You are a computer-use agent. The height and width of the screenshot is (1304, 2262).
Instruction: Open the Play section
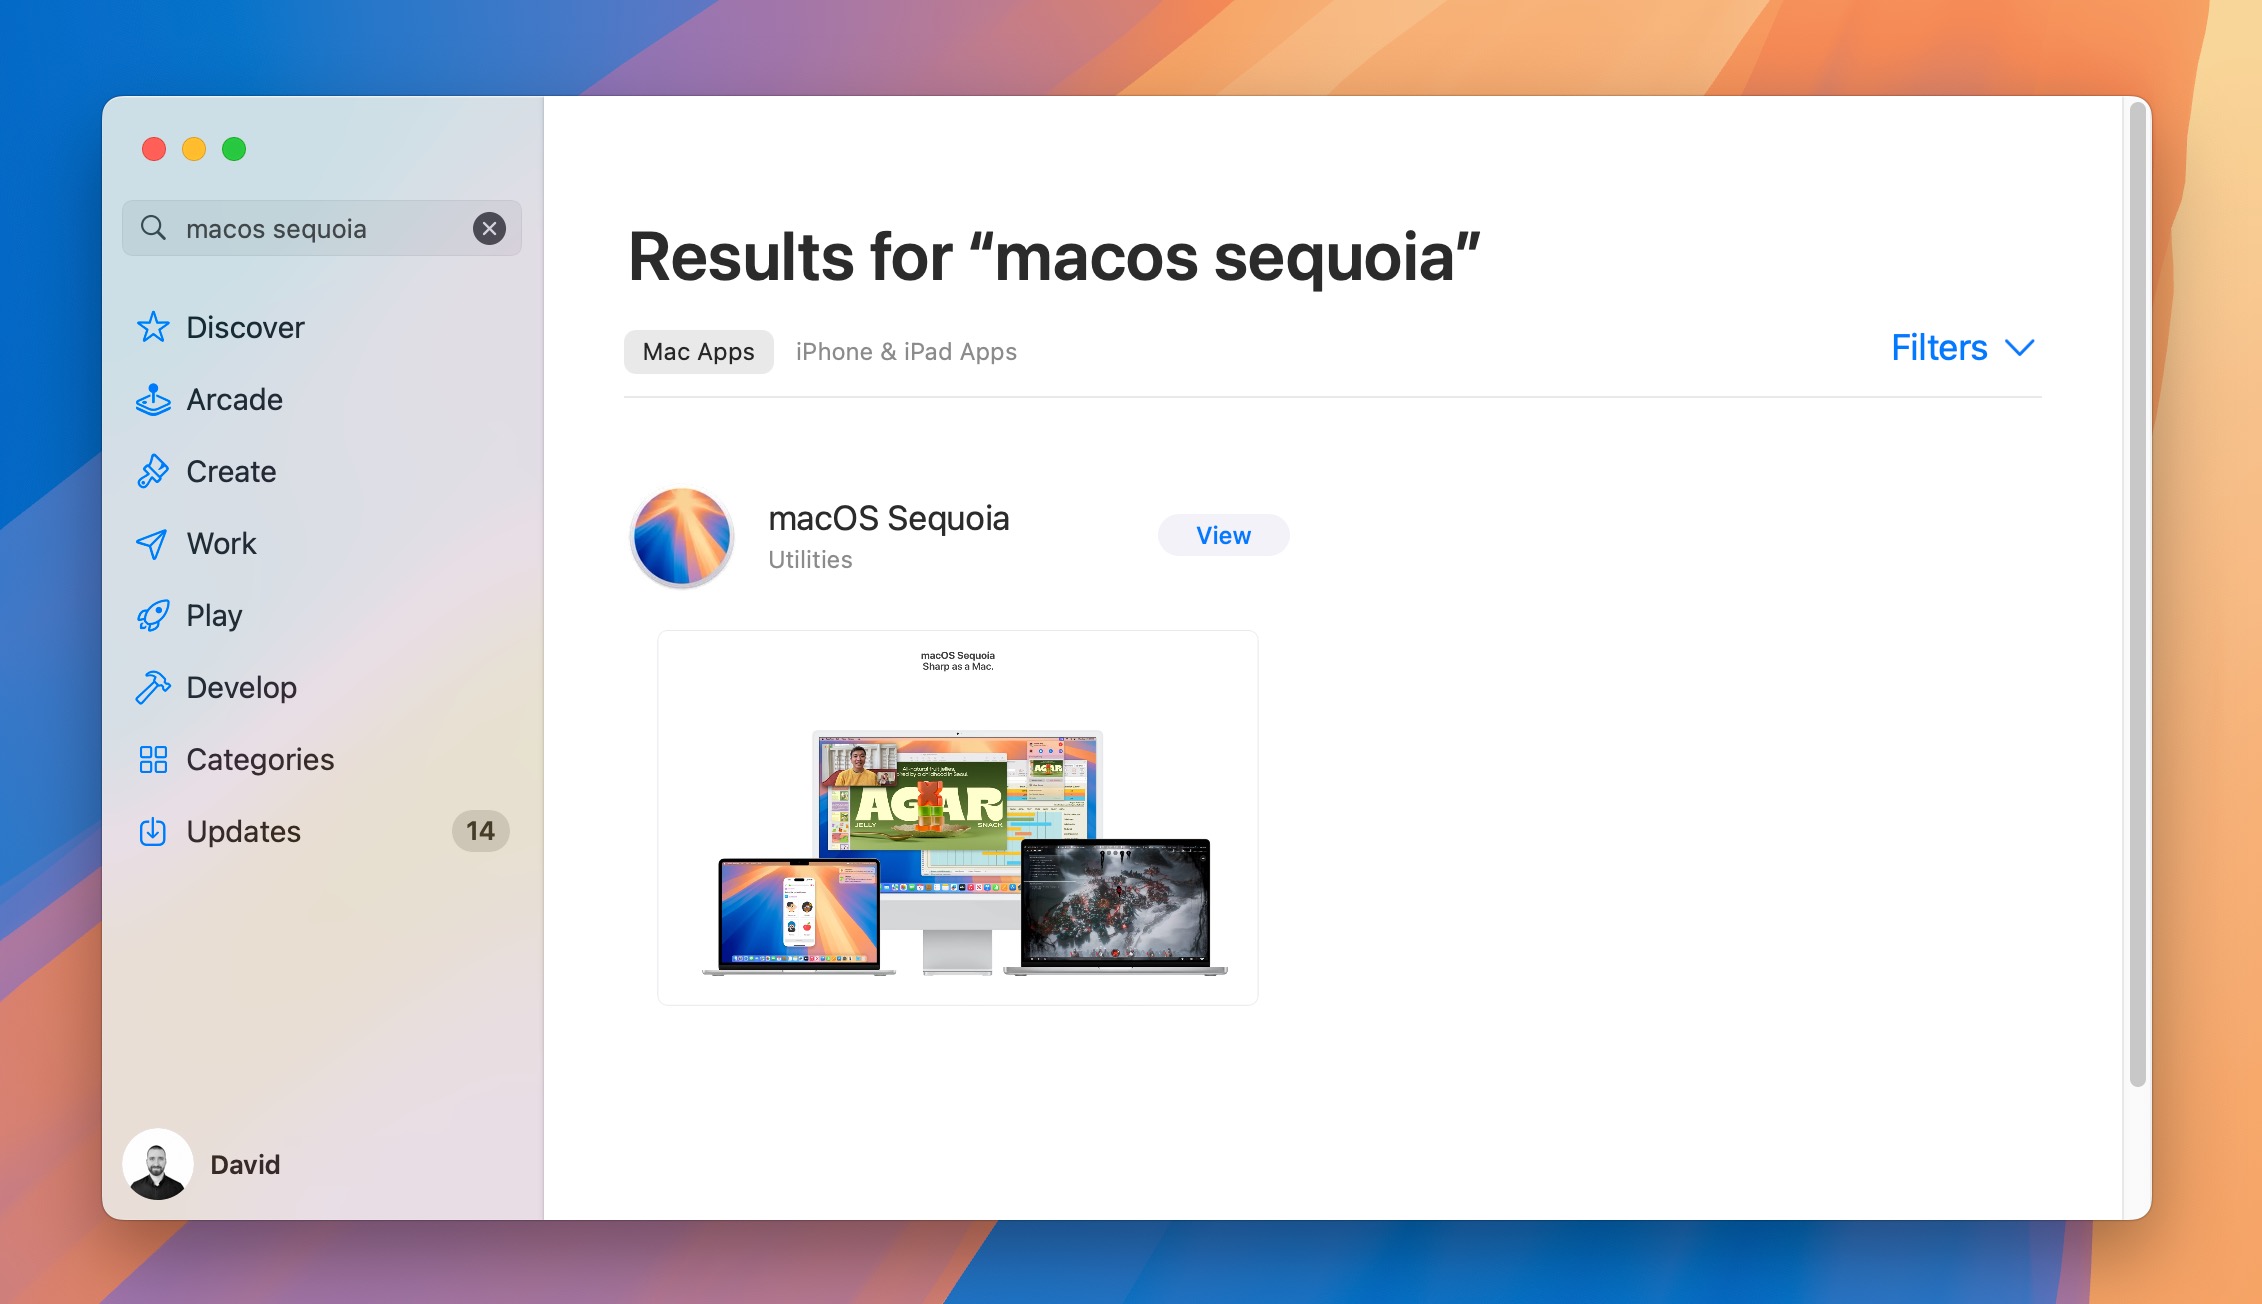(214, 614)
